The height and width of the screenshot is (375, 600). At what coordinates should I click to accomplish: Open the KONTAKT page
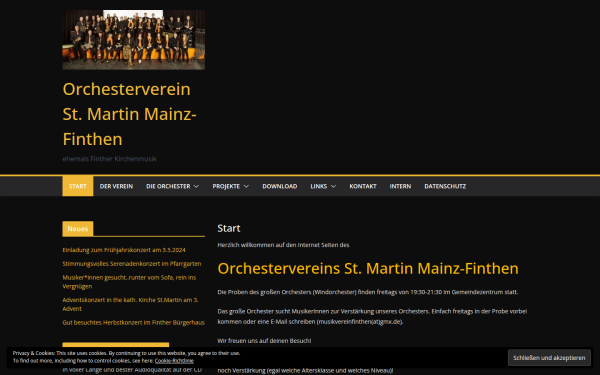[363, 186]
